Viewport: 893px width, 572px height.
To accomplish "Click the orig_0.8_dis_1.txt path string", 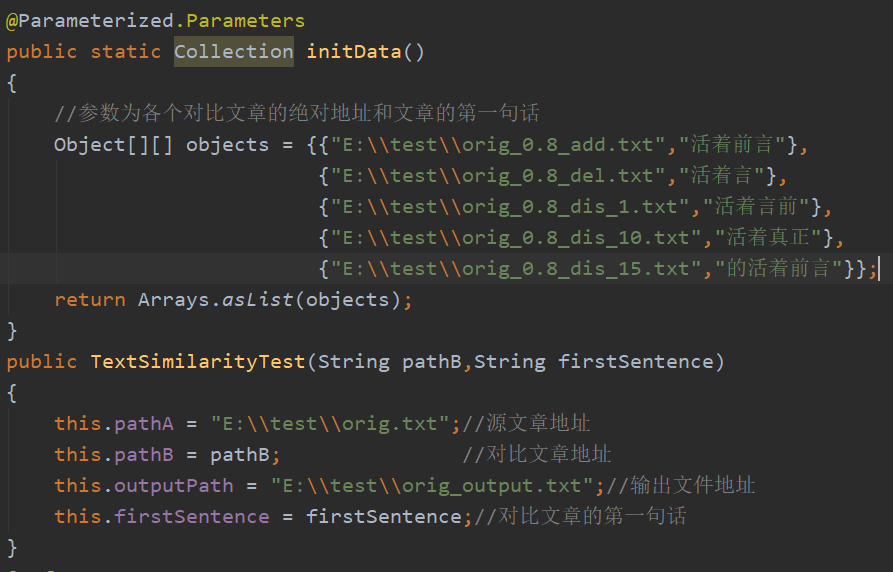I will pyautogui.click(x=510, y=206).
